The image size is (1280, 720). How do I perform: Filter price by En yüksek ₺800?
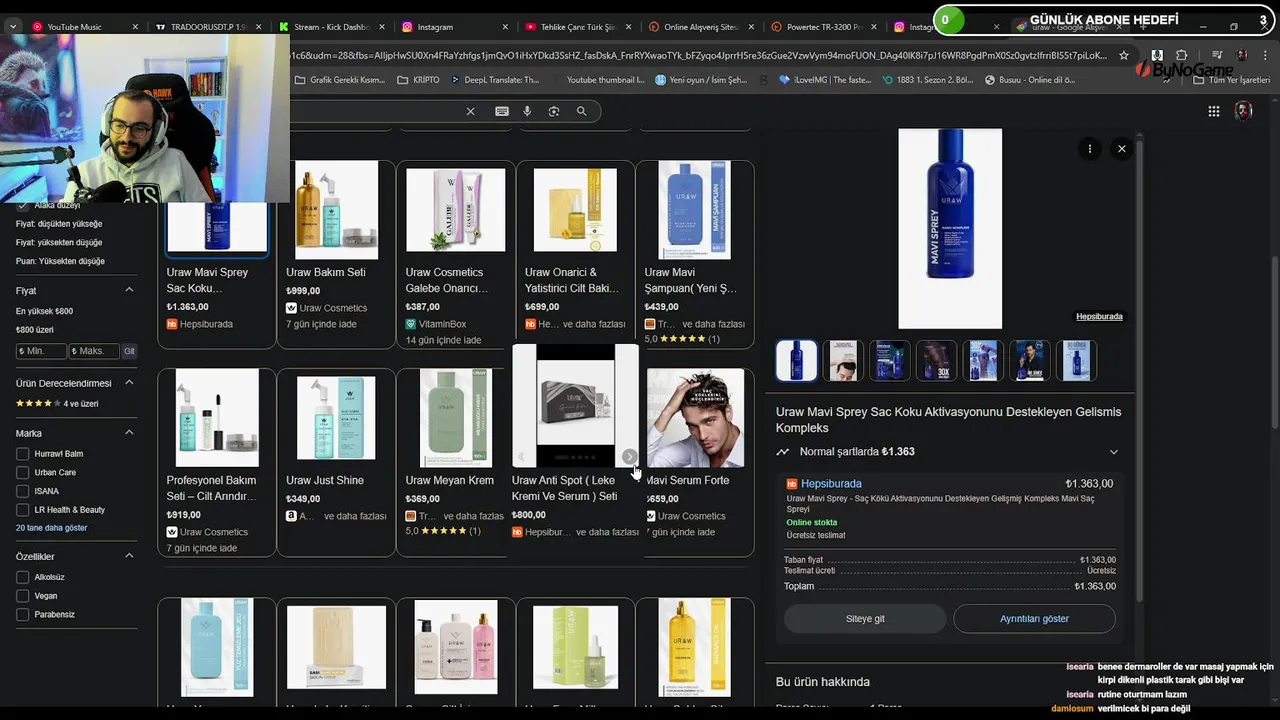coord(44,311)
